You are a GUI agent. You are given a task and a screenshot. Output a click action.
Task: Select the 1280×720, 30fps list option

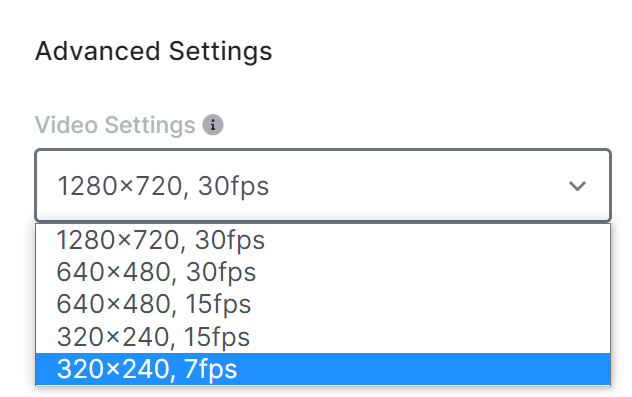[323, 240]
